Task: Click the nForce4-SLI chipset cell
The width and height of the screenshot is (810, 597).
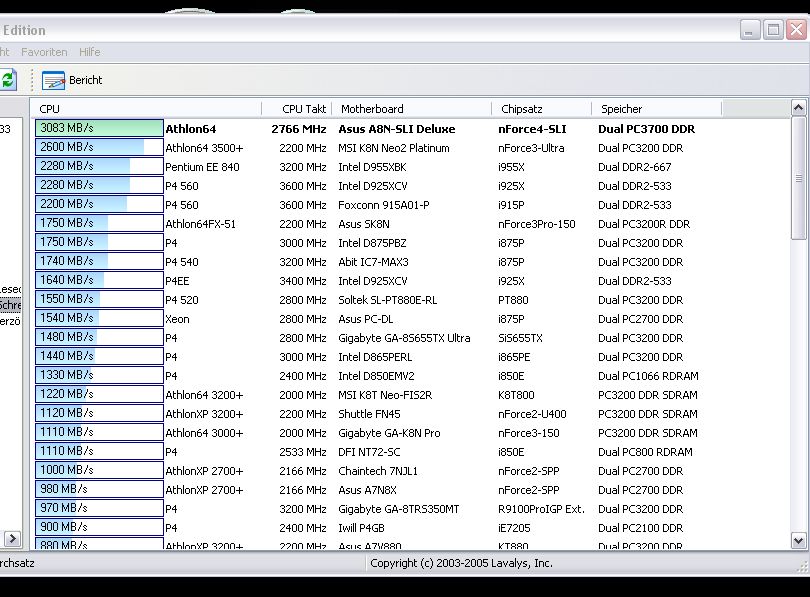Action: click(532, 129)
